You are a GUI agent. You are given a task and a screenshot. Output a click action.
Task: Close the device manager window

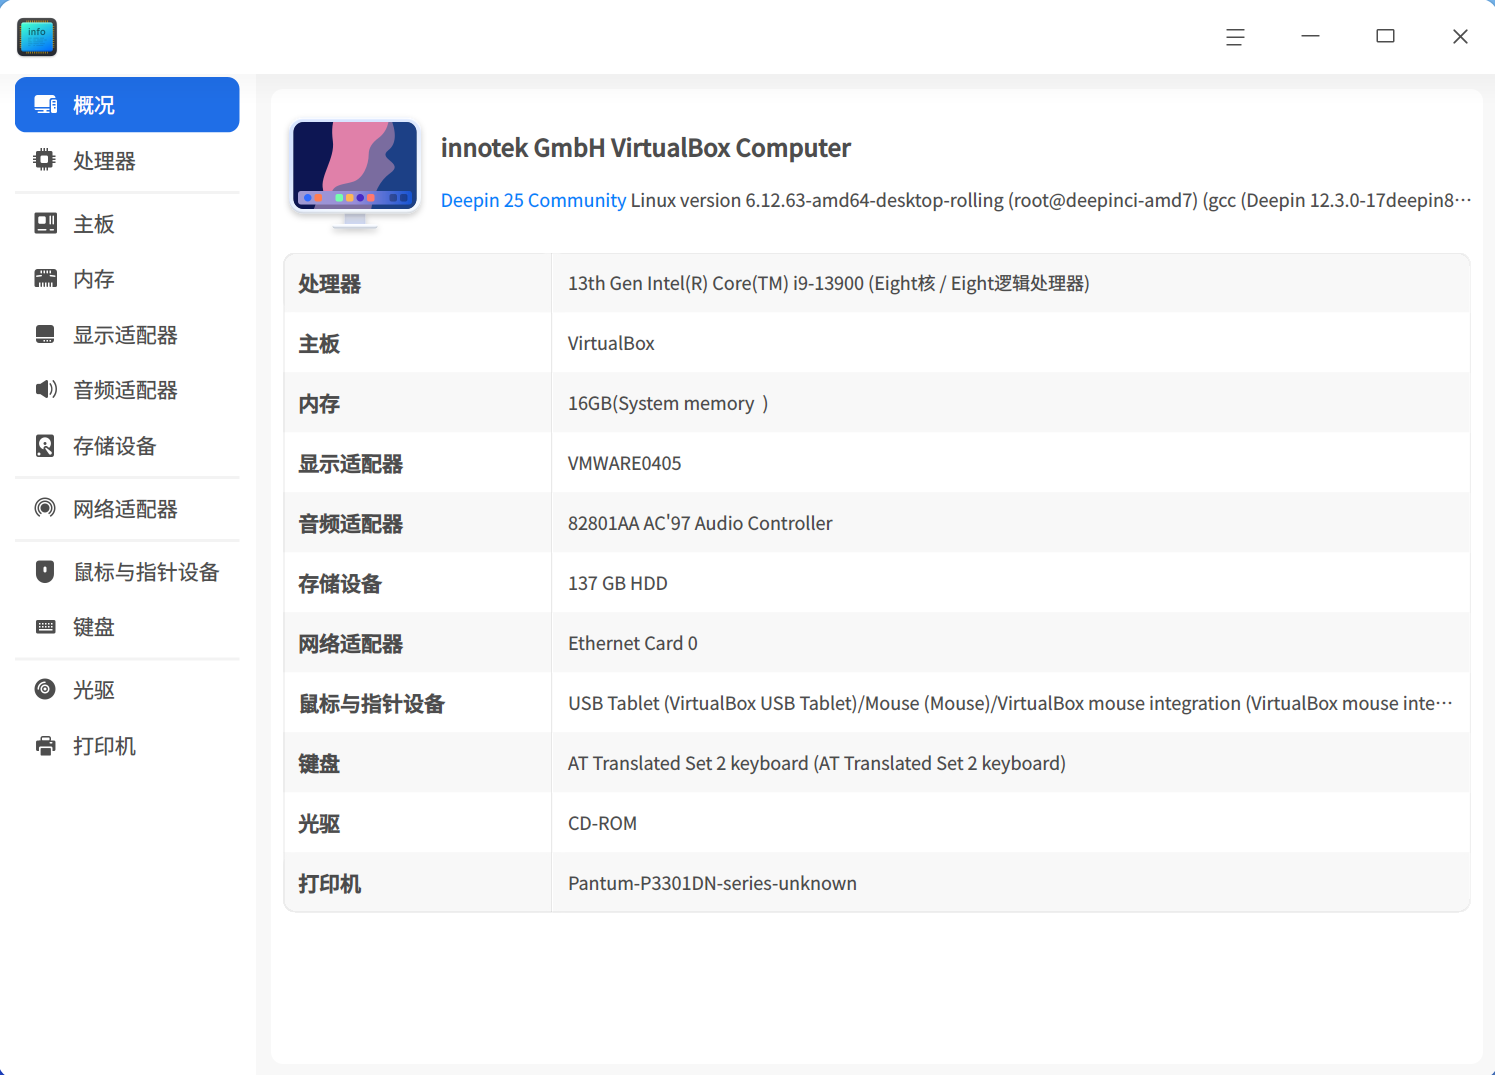point(1460,37)
